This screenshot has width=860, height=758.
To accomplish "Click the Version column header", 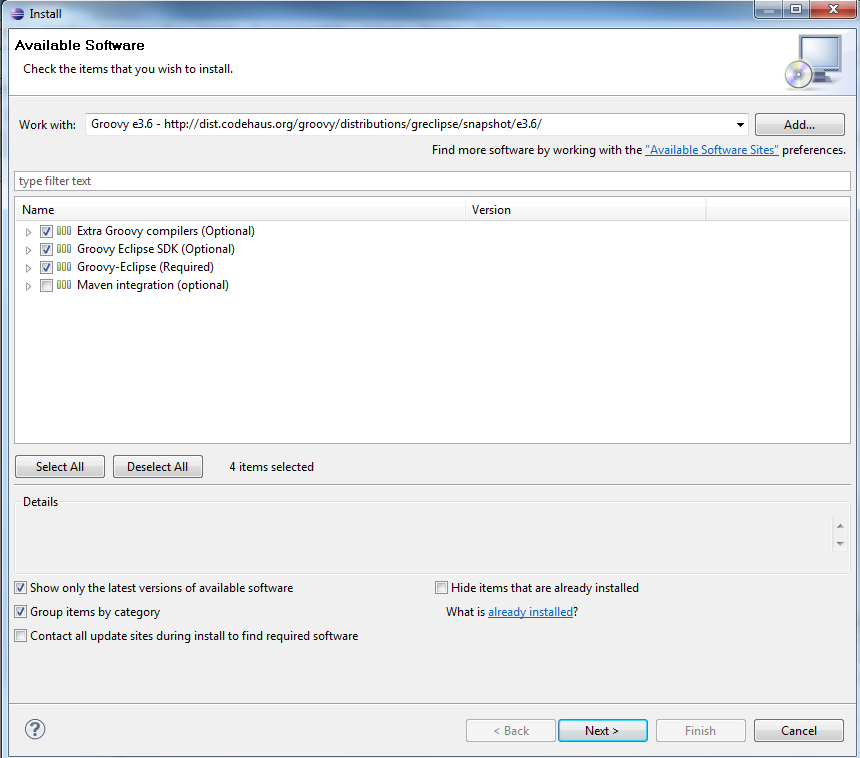I will point(586,210).
